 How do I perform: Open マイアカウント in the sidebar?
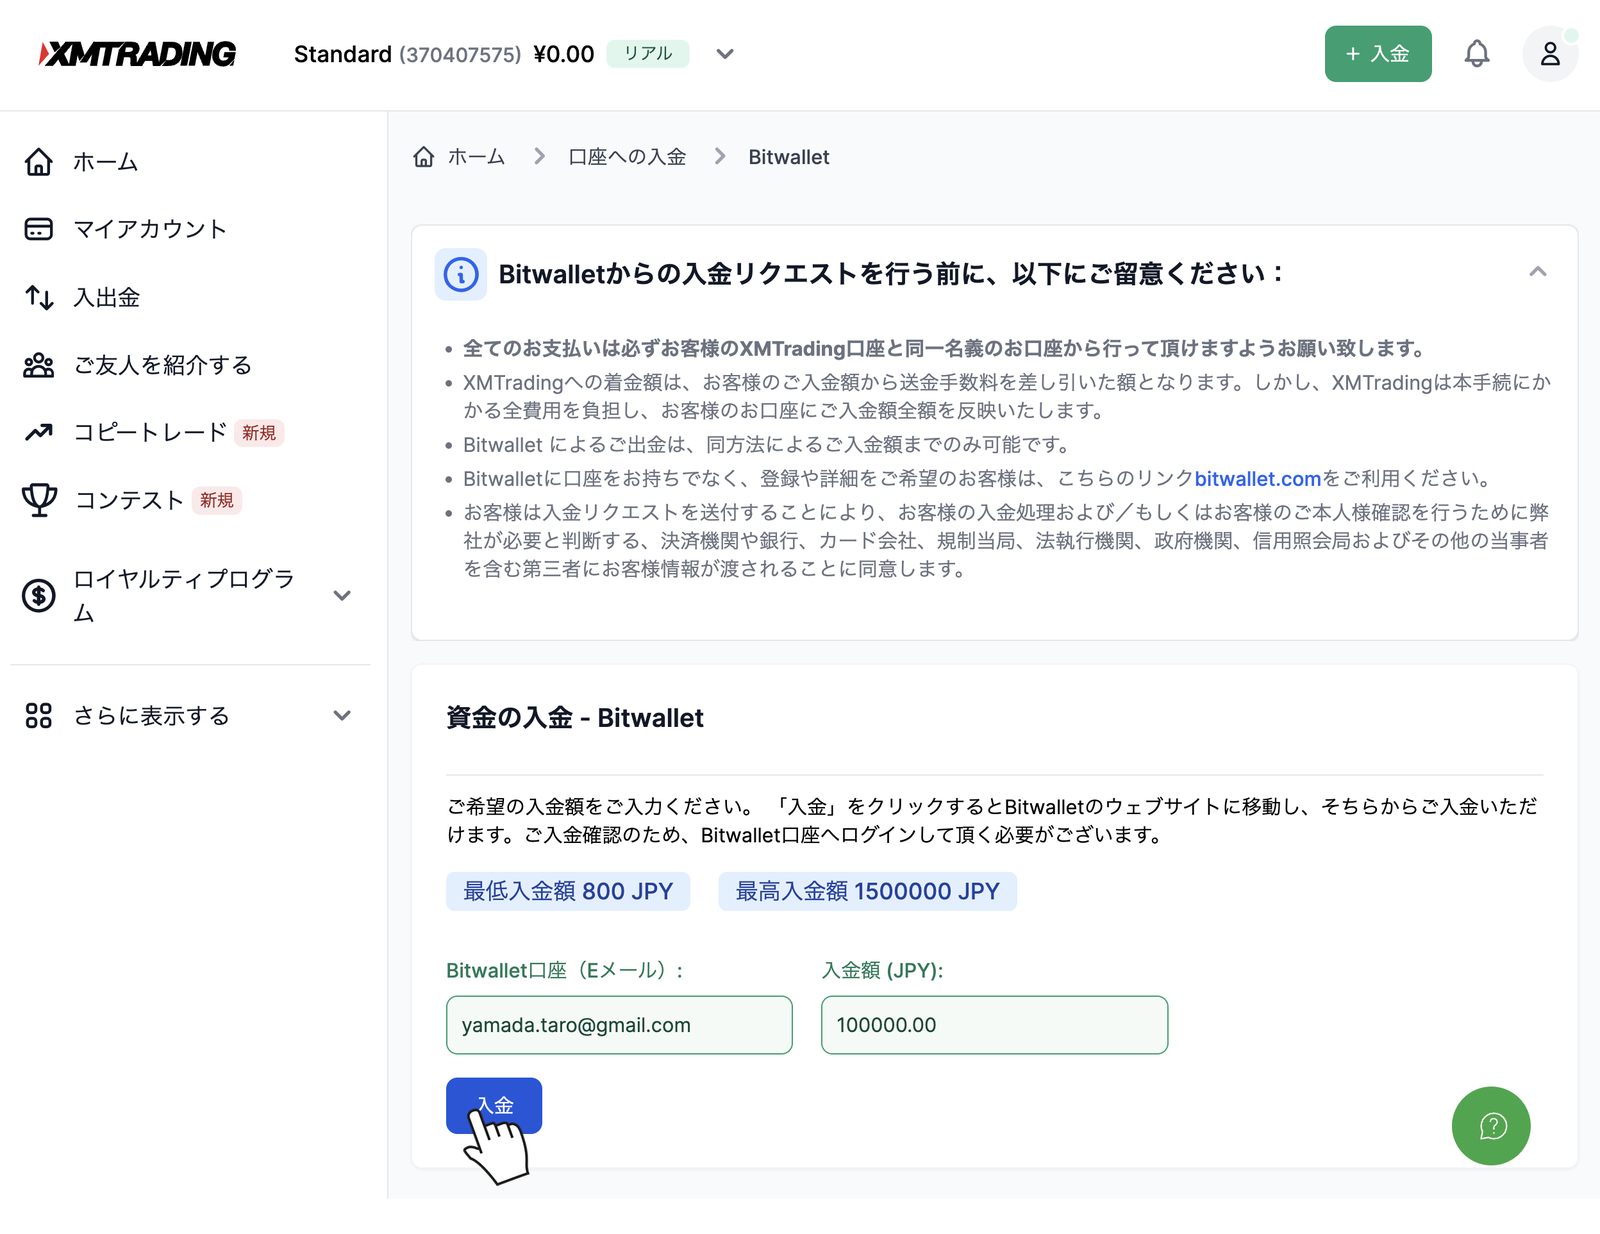click(150, 229)
